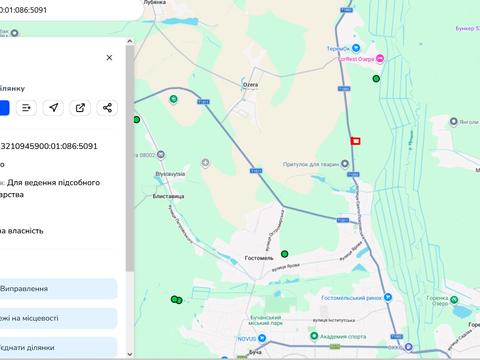This screenshot has height=360, width=480.
Task: Click the Академія спорта marker
Action: (314, 336)
